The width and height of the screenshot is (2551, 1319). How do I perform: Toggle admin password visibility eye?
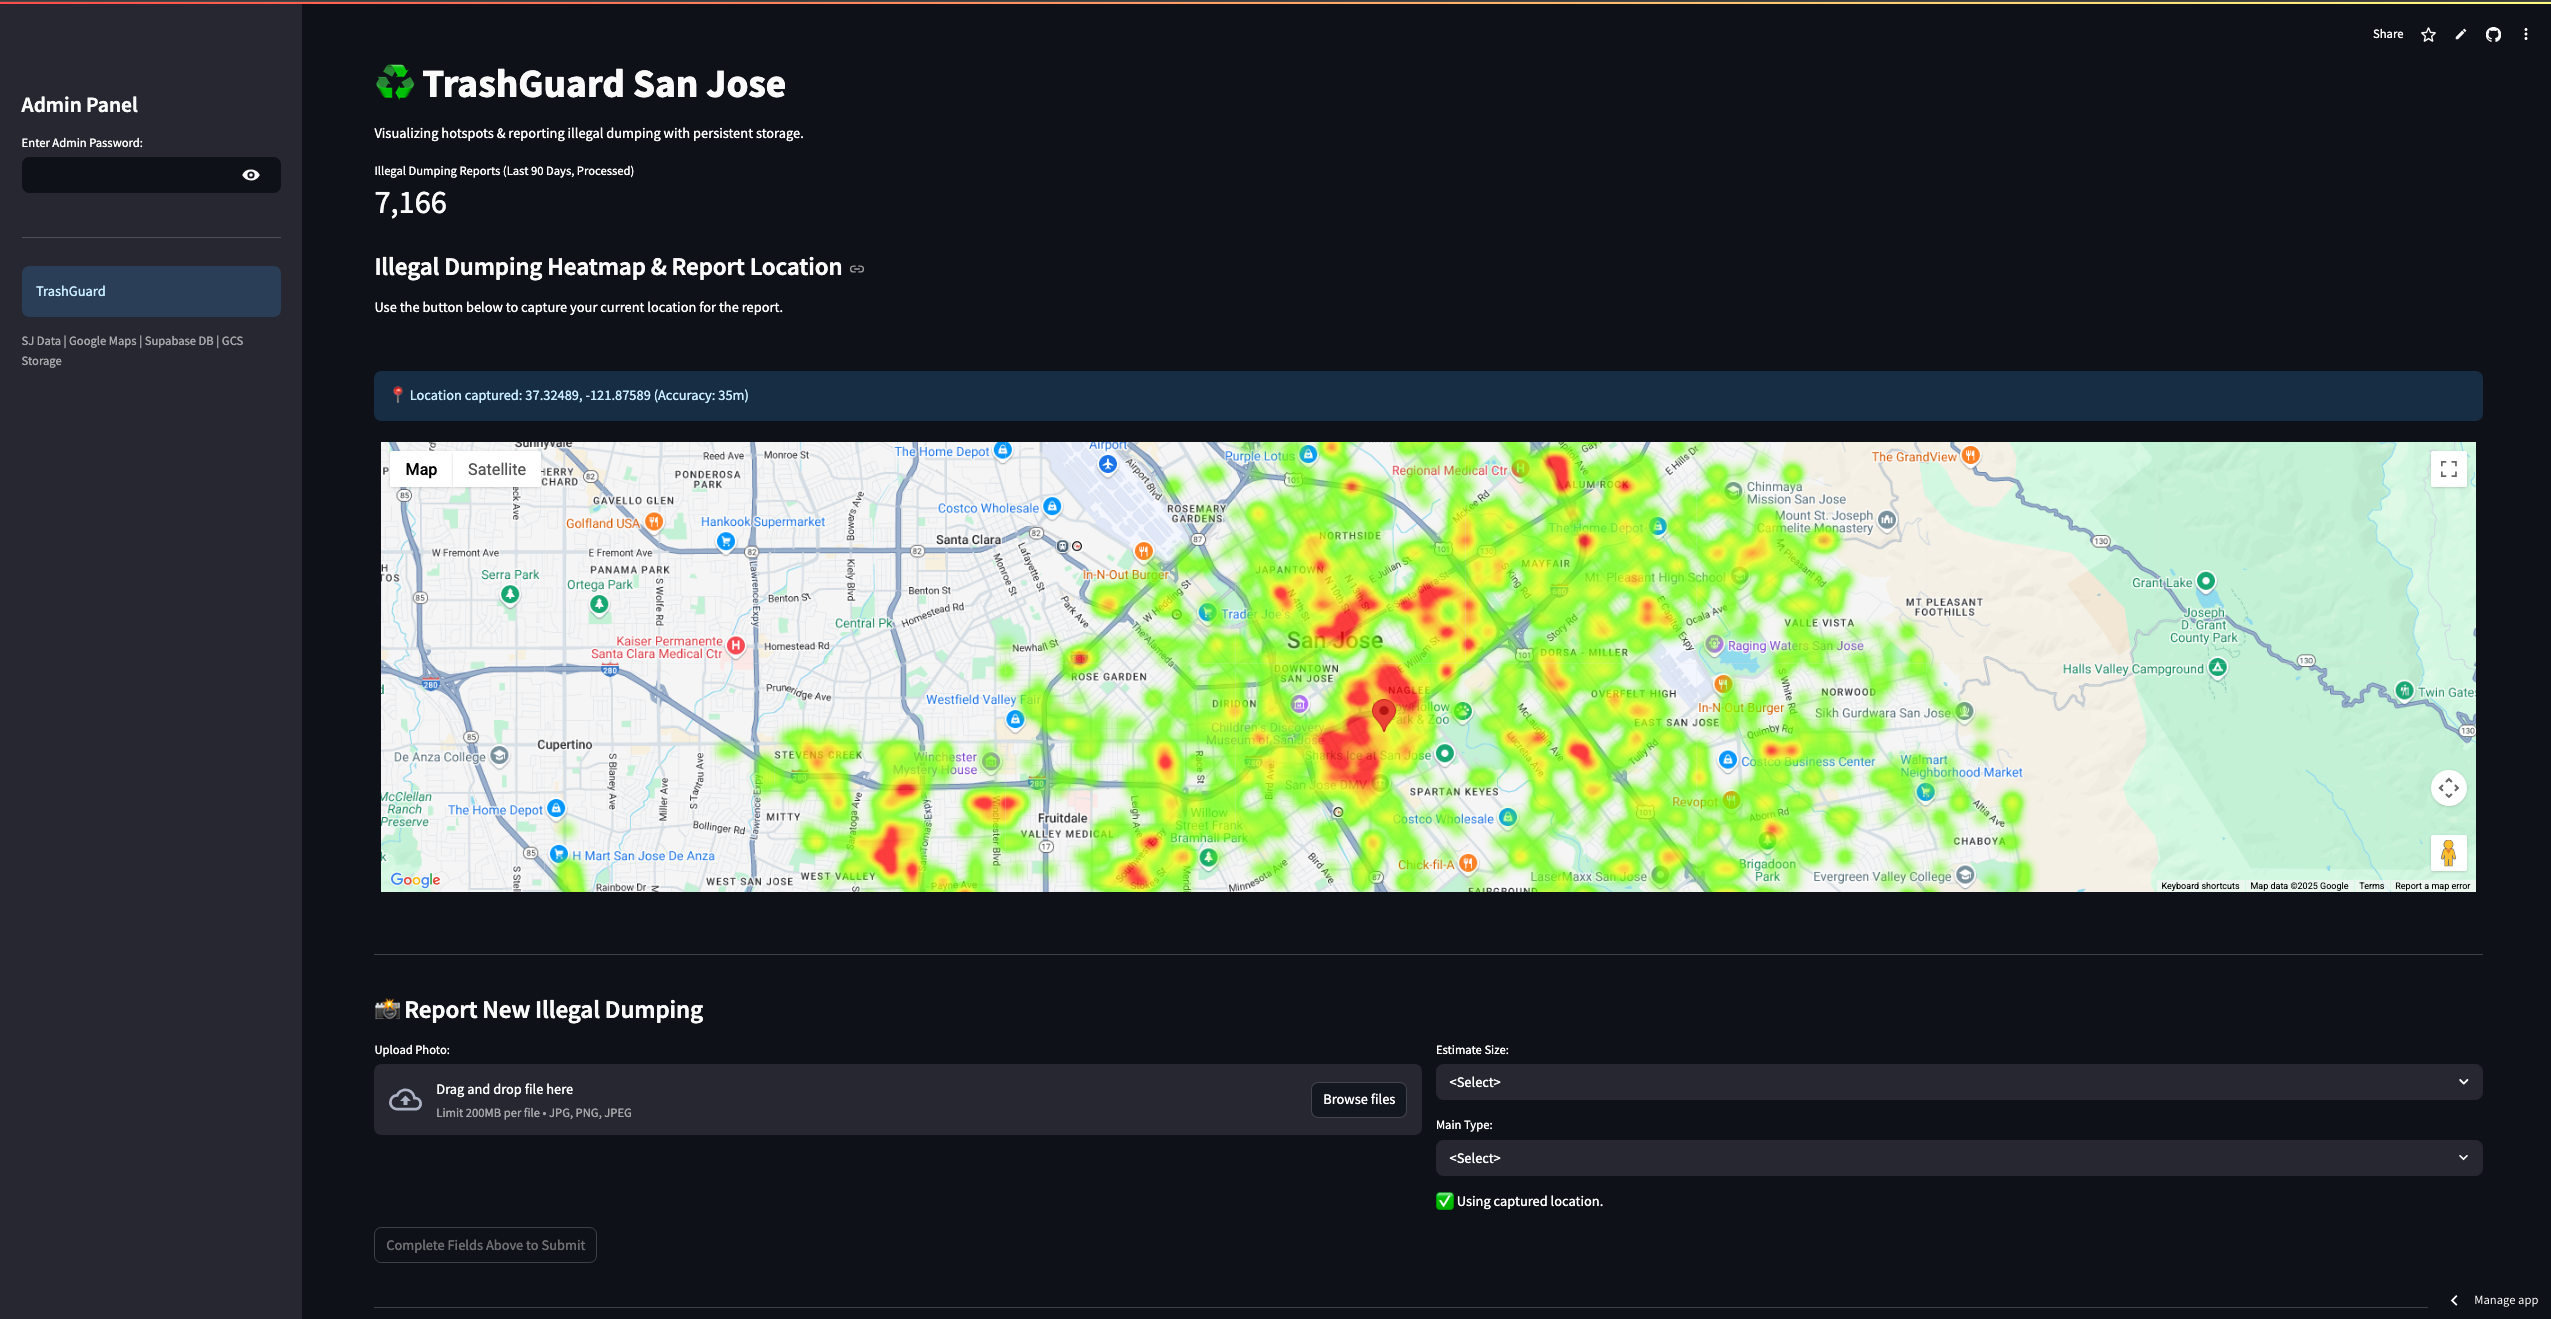[x=251, y=175]
